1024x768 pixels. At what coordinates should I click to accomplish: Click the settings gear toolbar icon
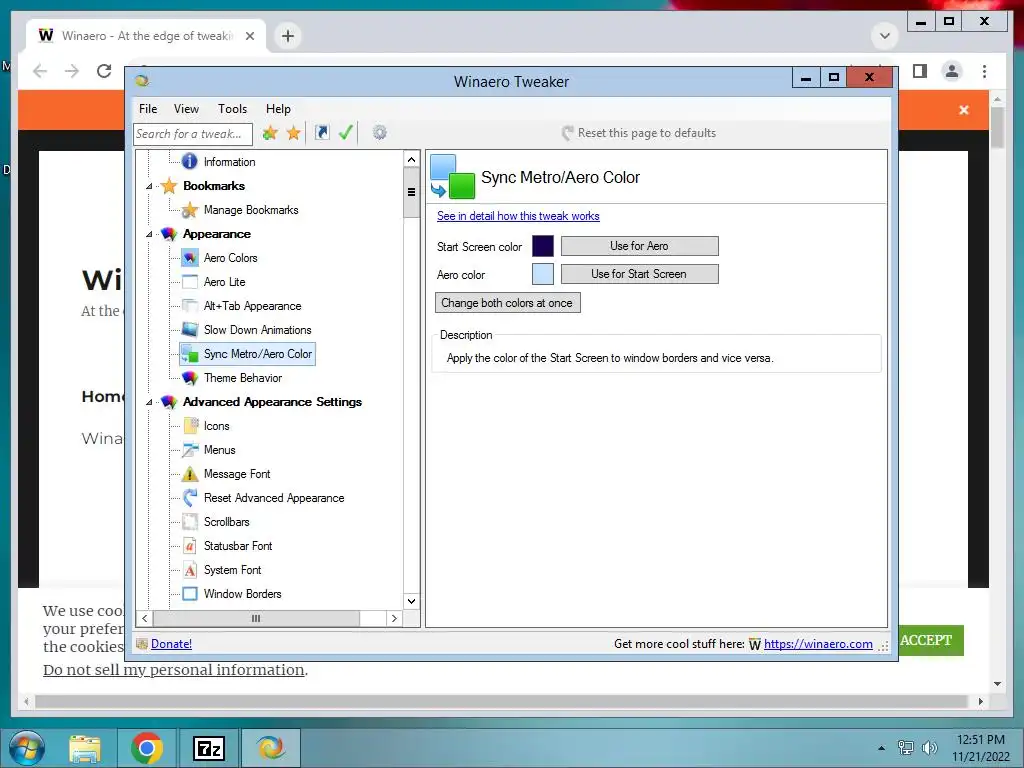pos(379,133)
